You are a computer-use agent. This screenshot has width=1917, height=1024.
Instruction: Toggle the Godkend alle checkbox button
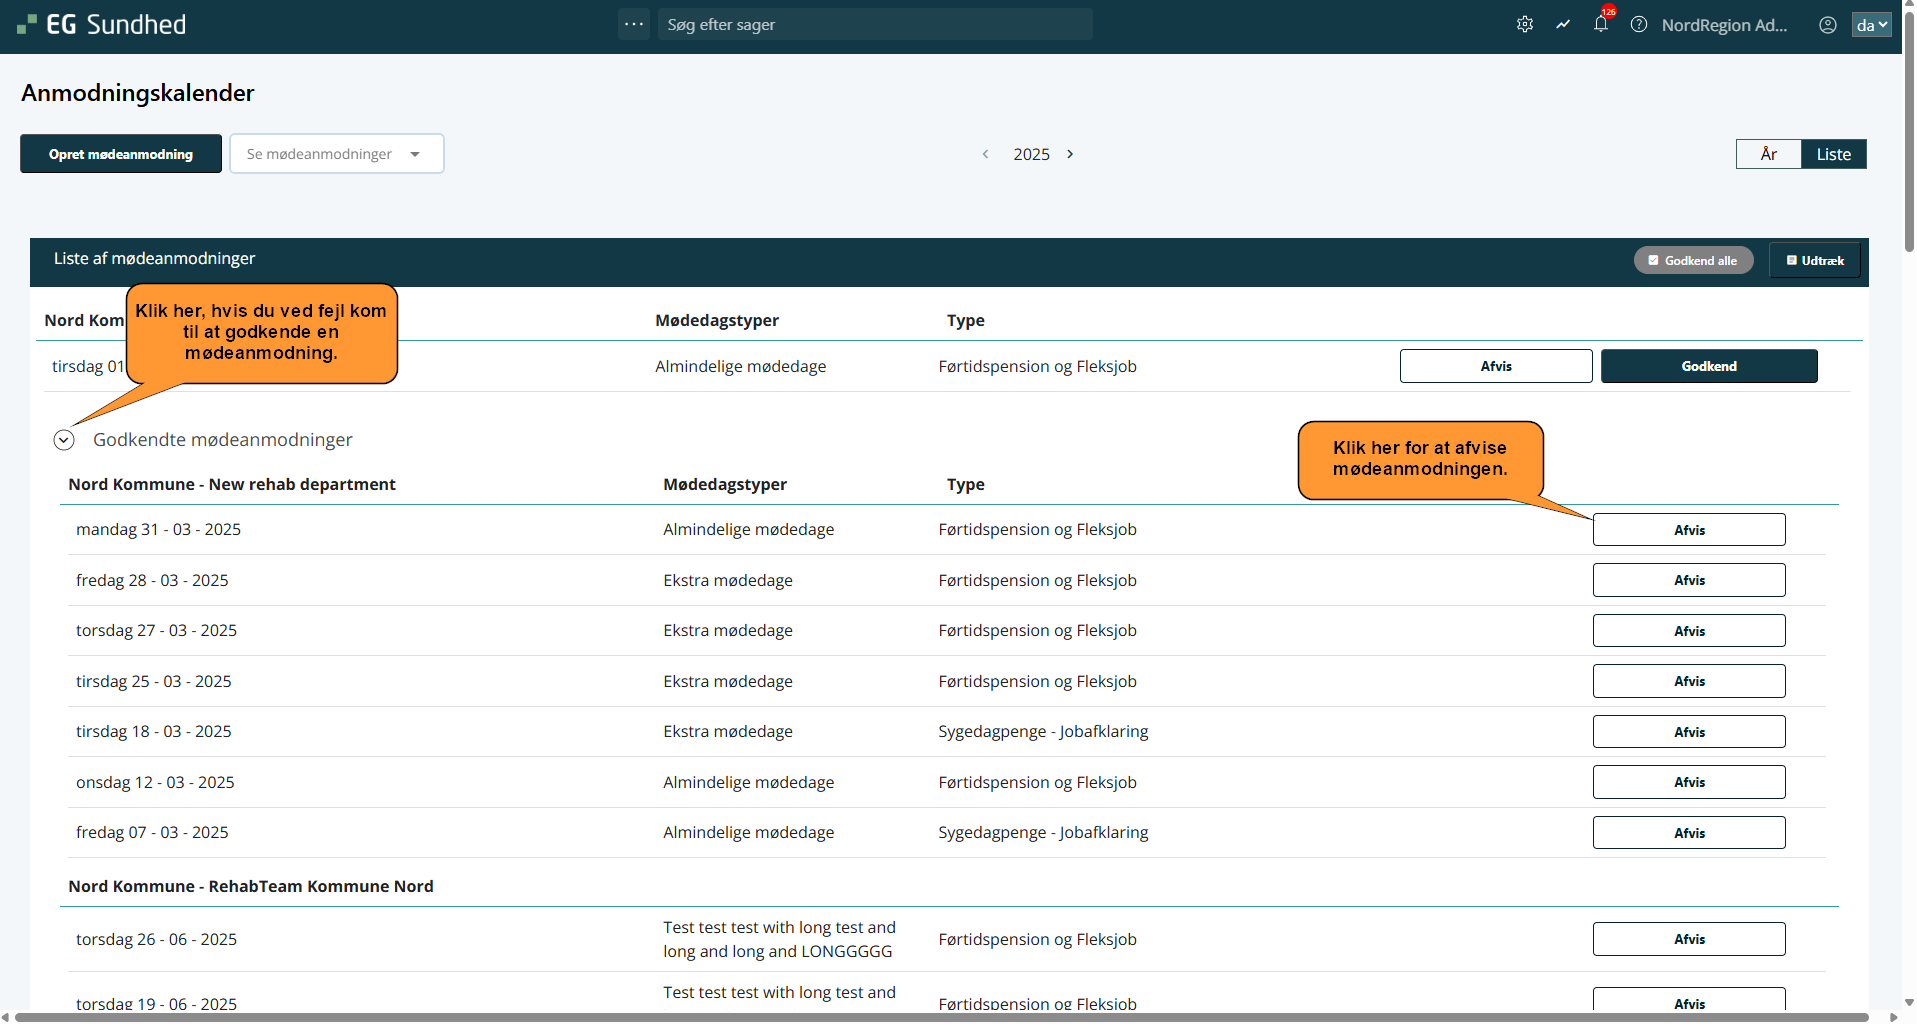(1693, 261)
